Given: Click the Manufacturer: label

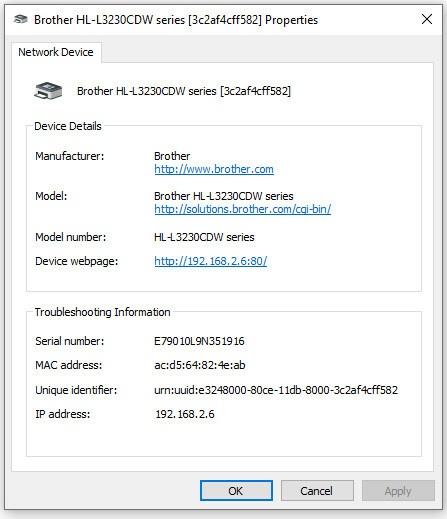Looking at the screenshot, I should (x=70, y=156).
